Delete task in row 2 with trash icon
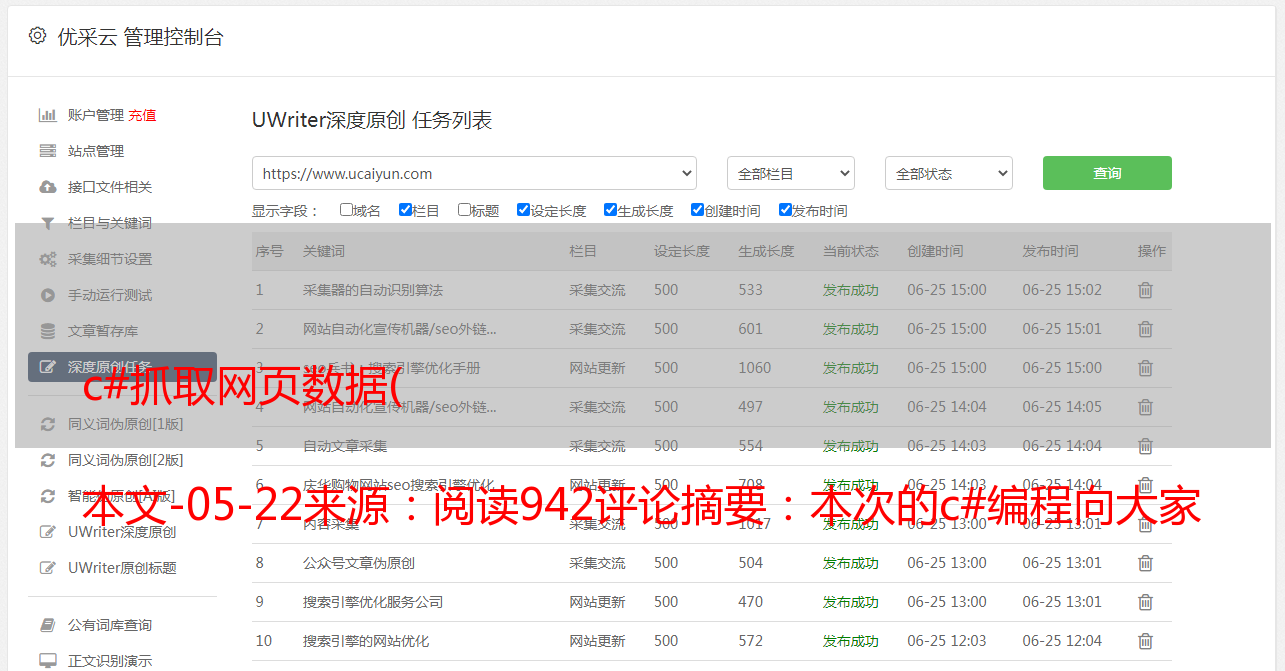Screen dimensions: 1285x671 click(x=1145, y=329)
